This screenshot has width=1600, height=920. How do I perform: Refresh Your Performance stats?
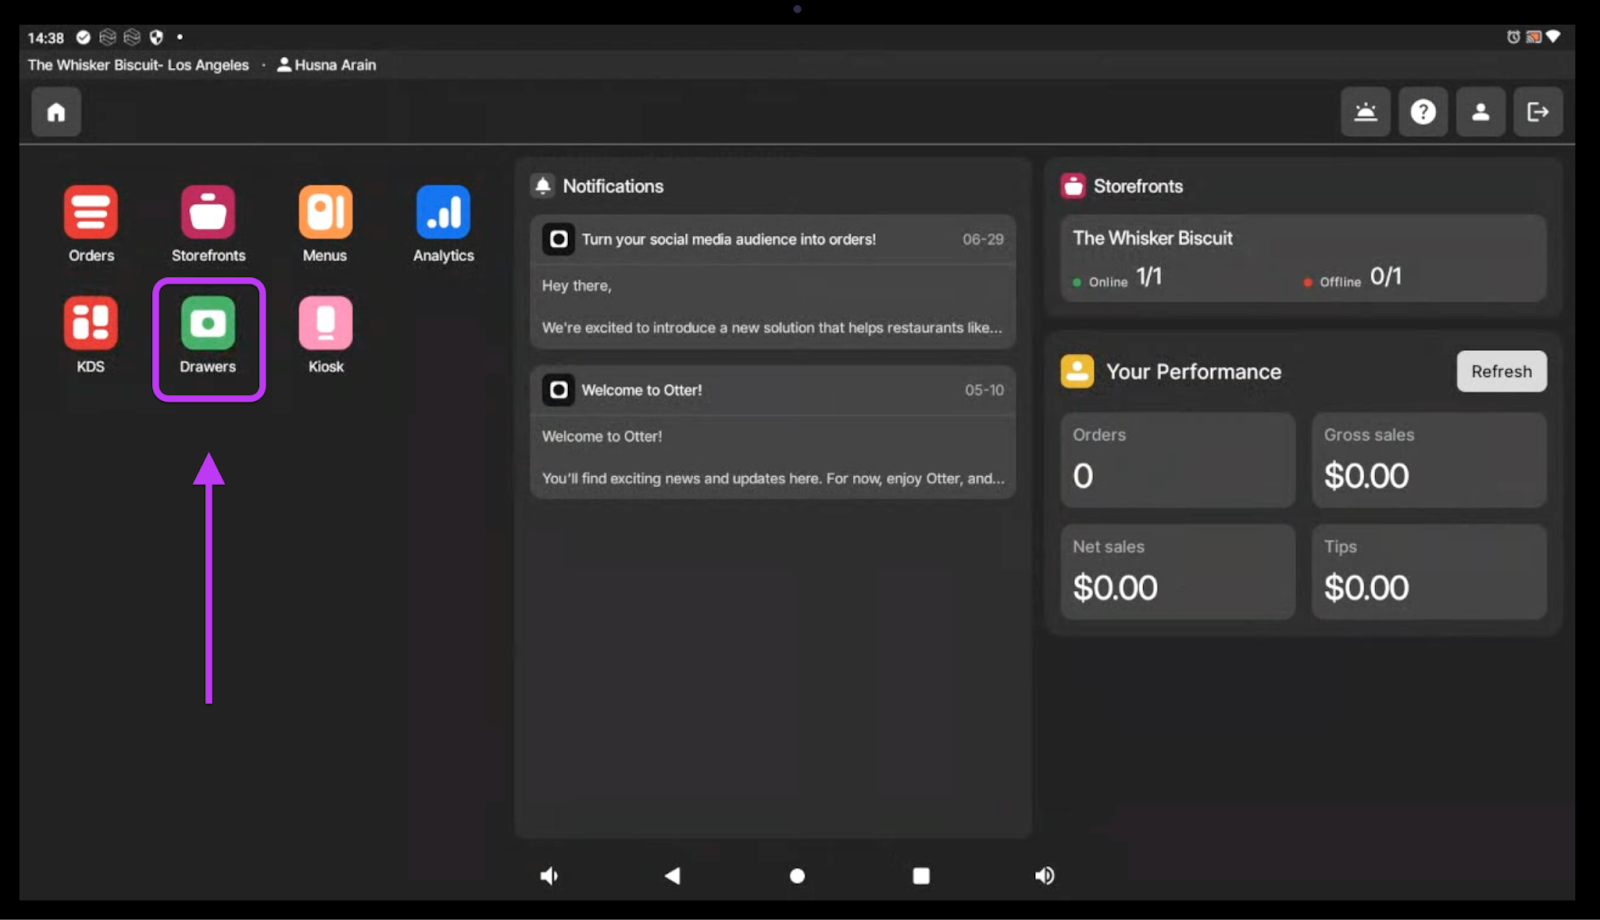tap(1501, 371)
